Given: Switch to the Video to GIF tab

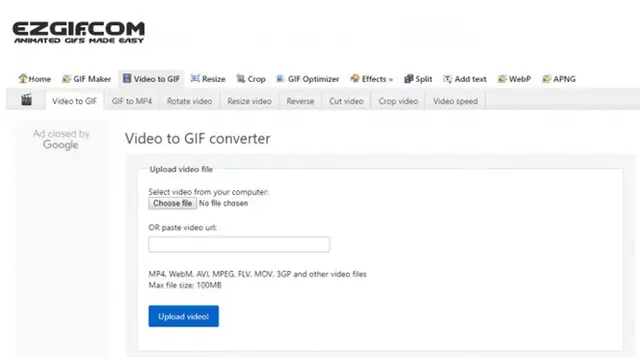Looking at the screenshot, I should tap(74, 101).
